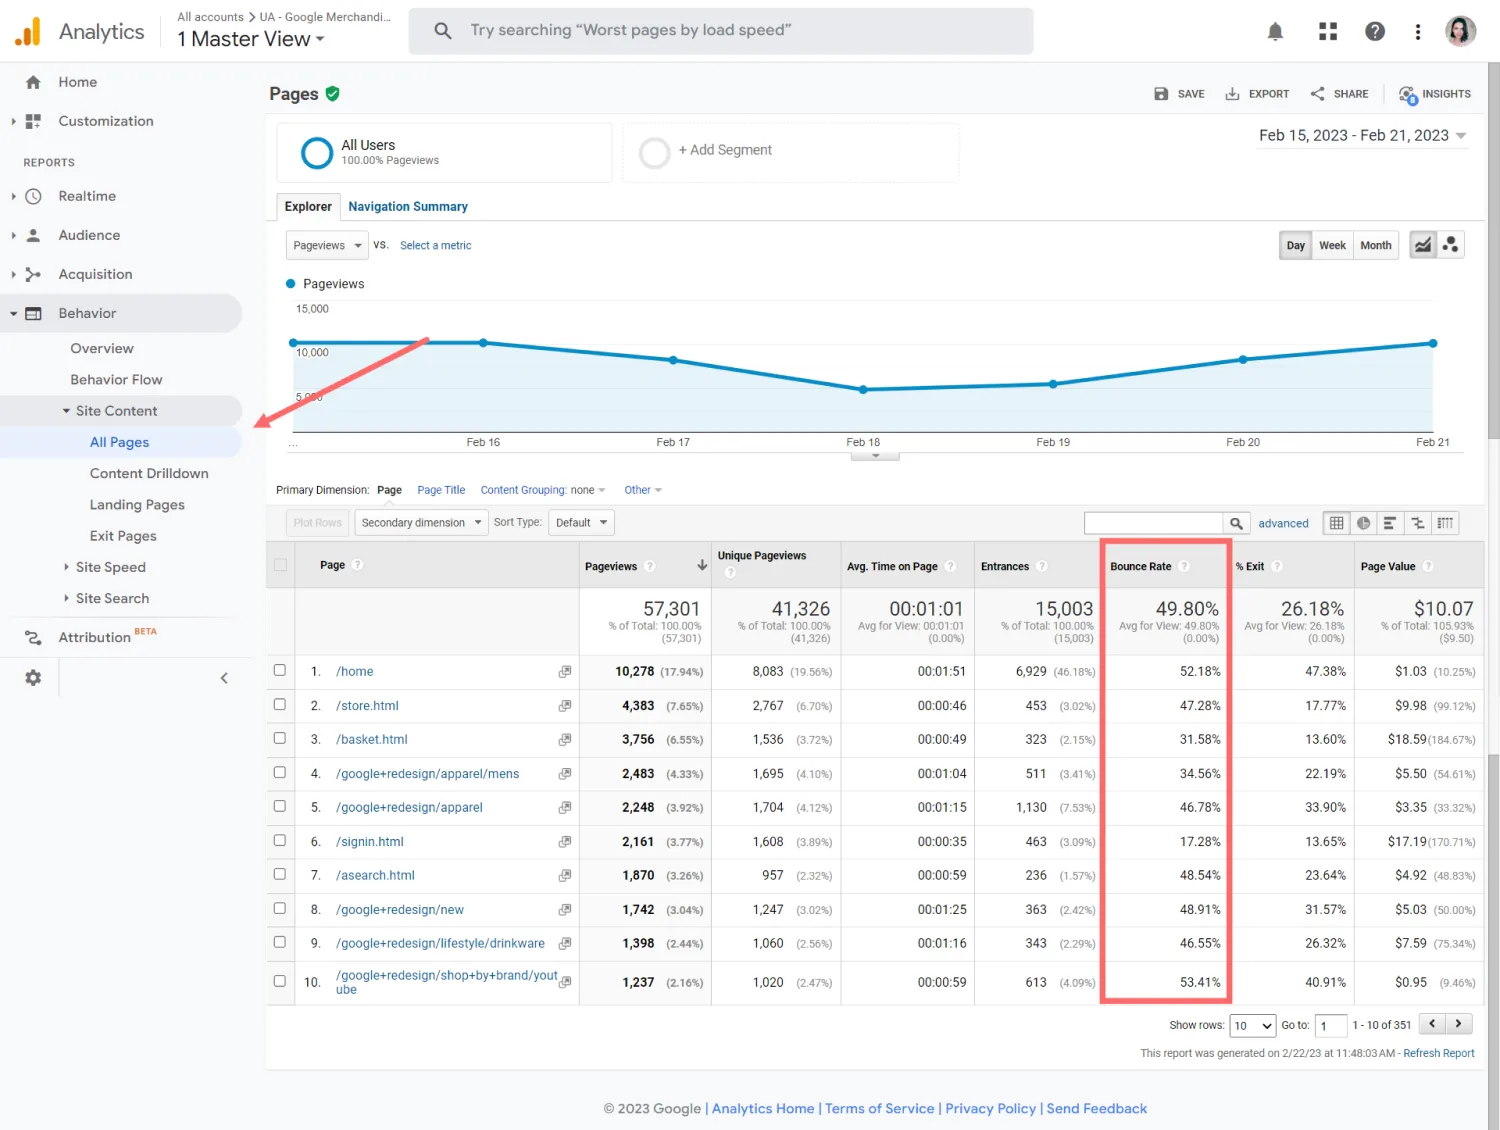Image resolution: width=1500 pixels, height=1130 pixels.
Task: Tick the /basket.html row checkbox
Action: tap(280, 739)
